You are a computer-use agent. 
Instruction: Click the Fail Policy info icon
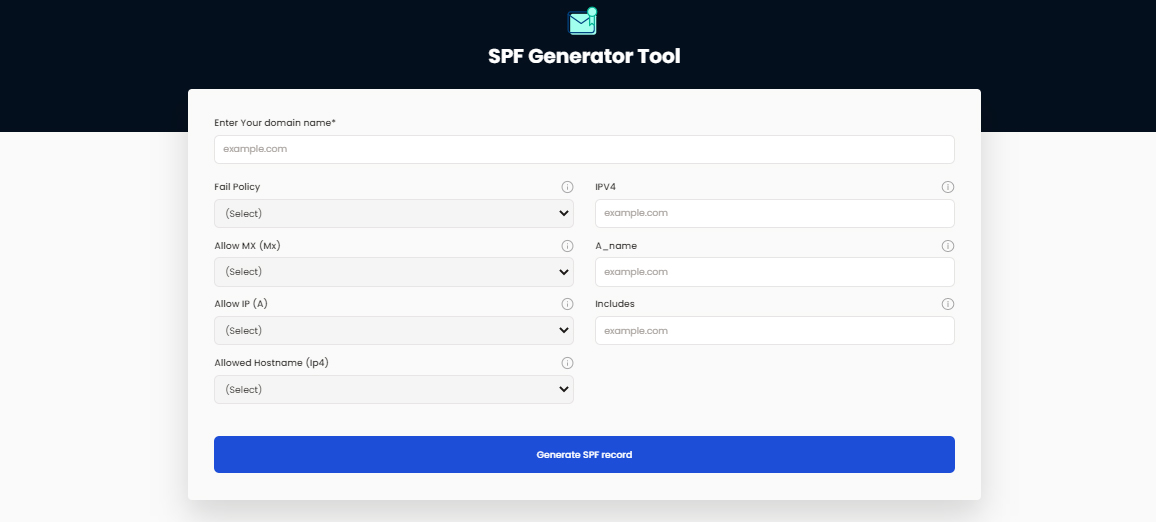pos(567,187)
